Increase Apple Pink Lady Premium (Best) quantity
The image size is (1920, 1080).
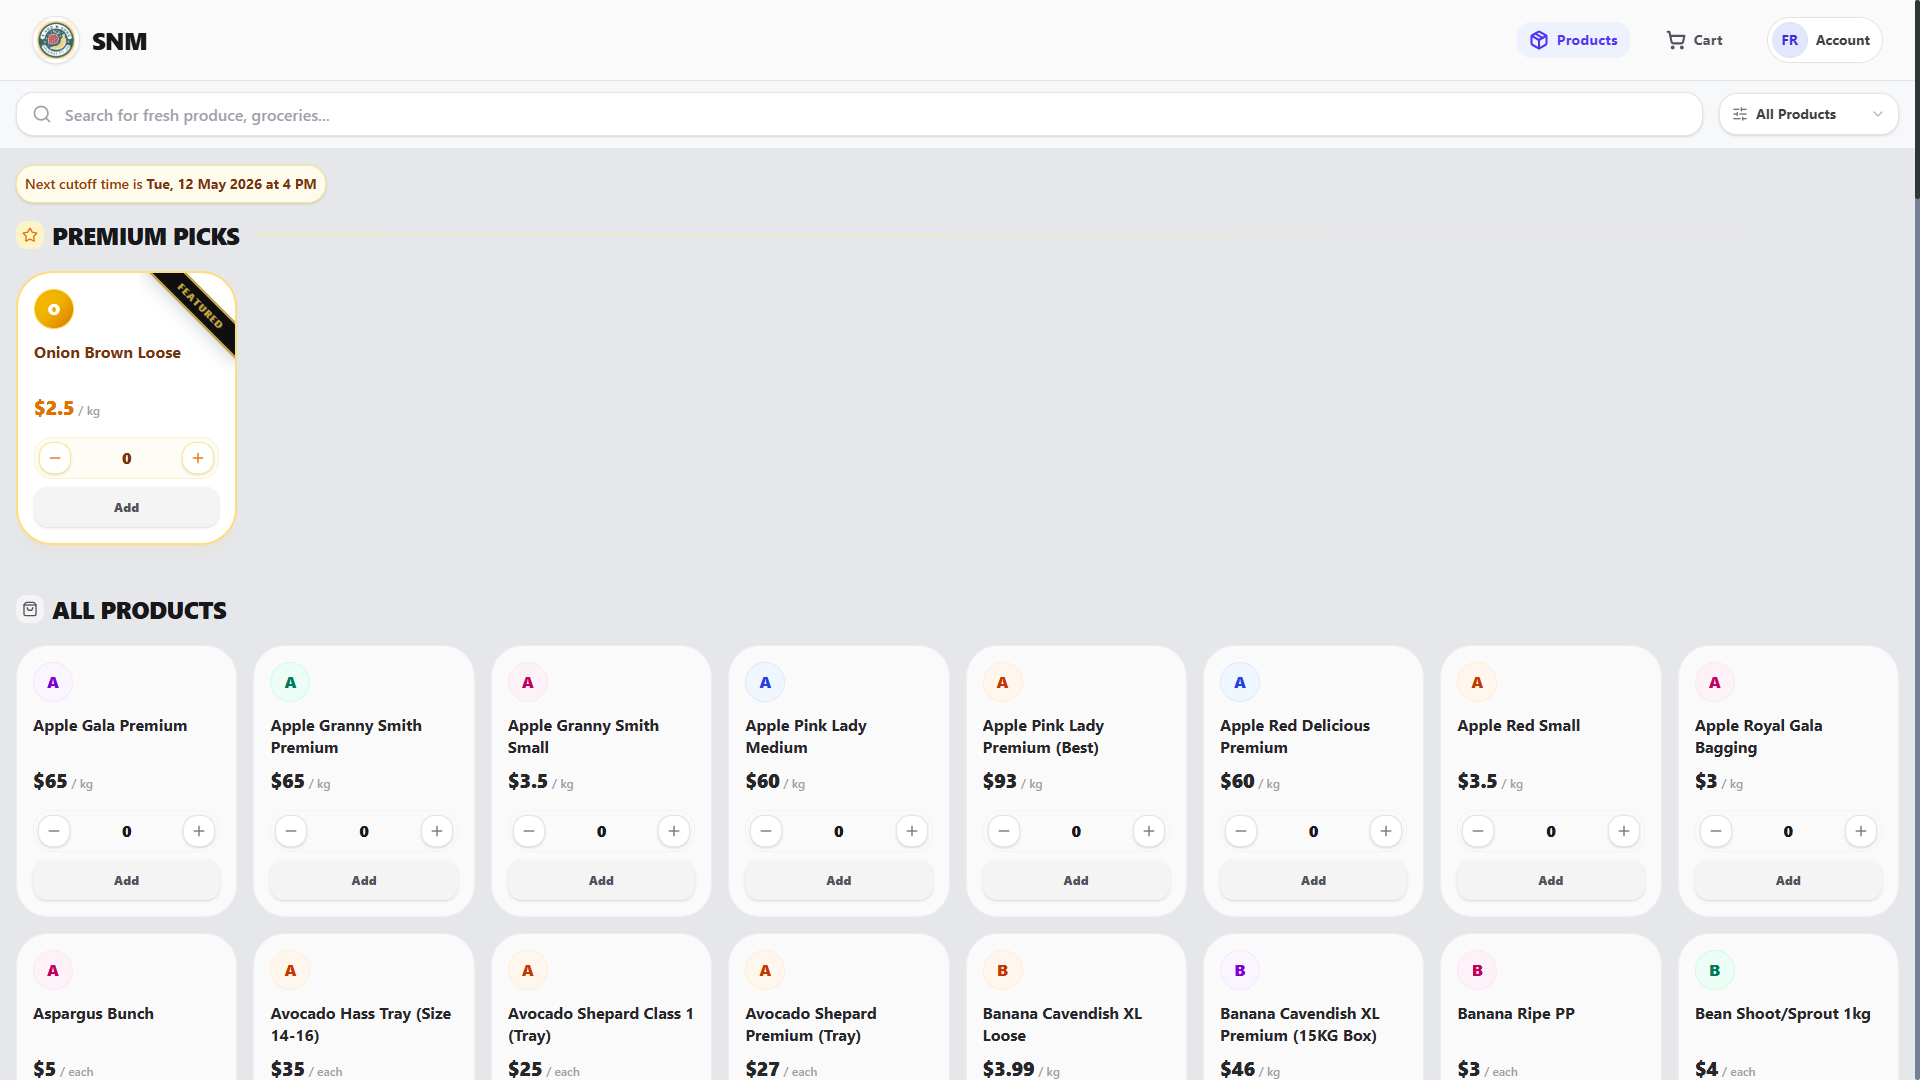pos(1149,831)
